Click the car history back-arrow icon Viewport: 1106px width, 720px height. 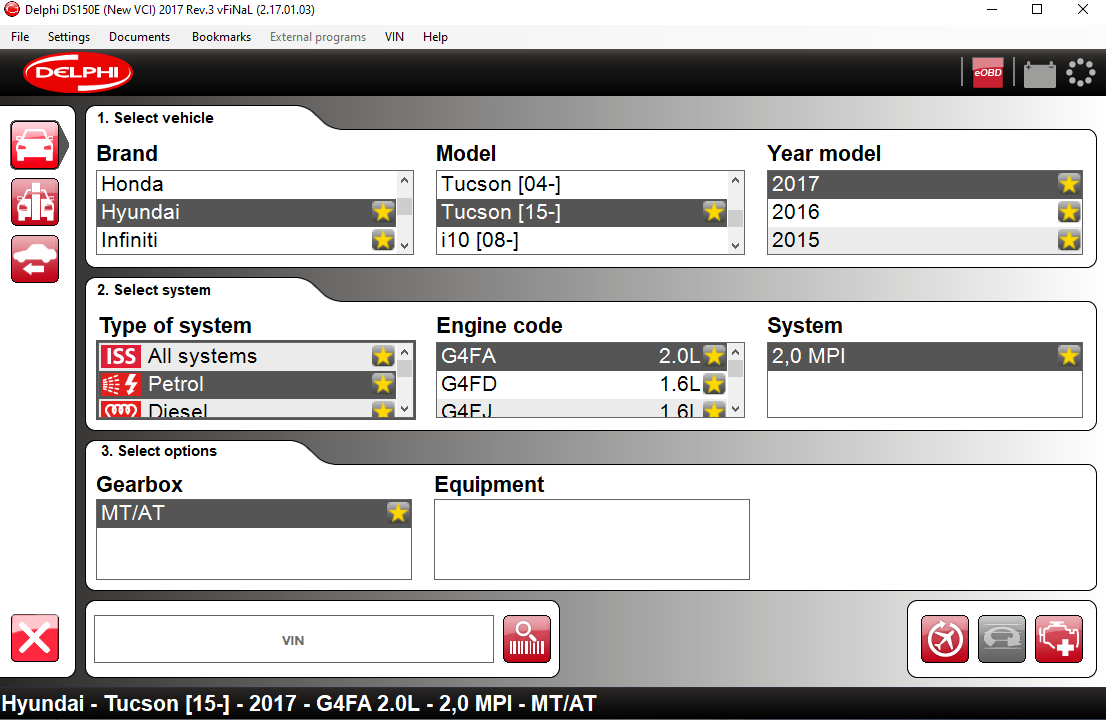click(x=35, y=260)
